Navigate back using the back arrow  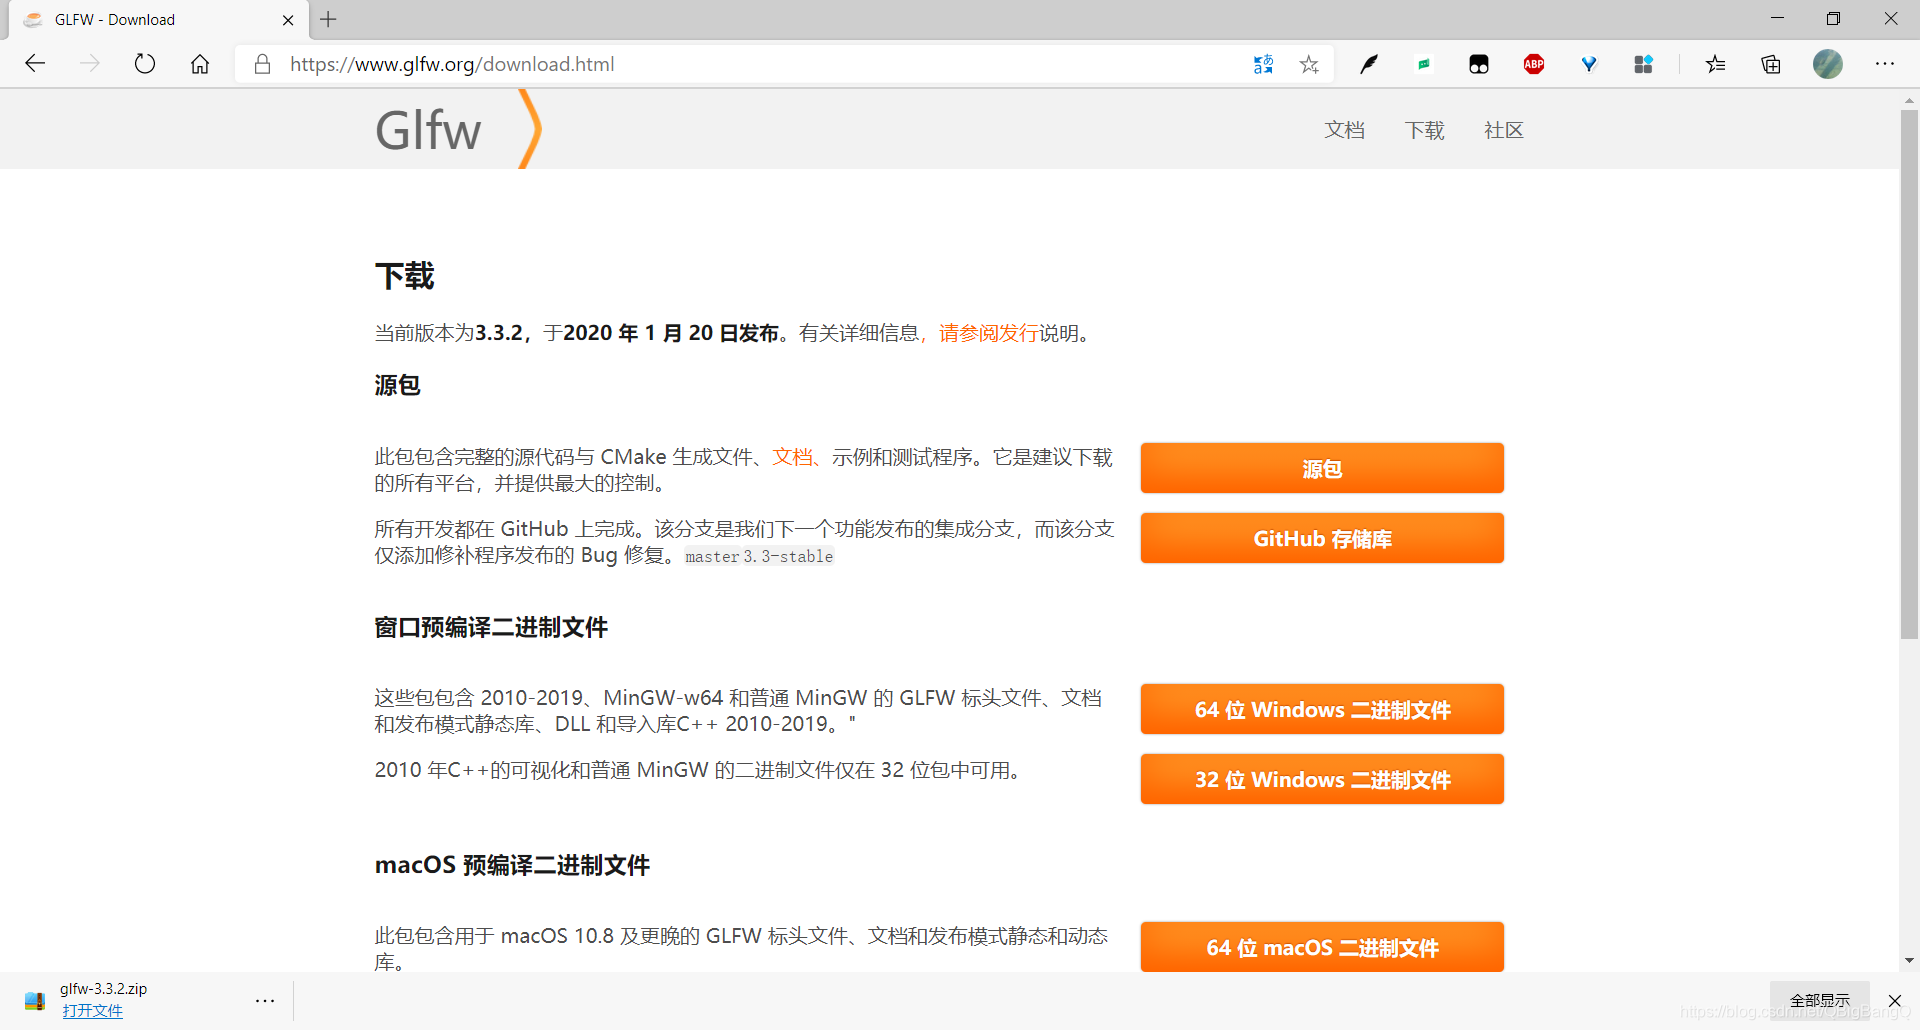(x=36, y=63)
